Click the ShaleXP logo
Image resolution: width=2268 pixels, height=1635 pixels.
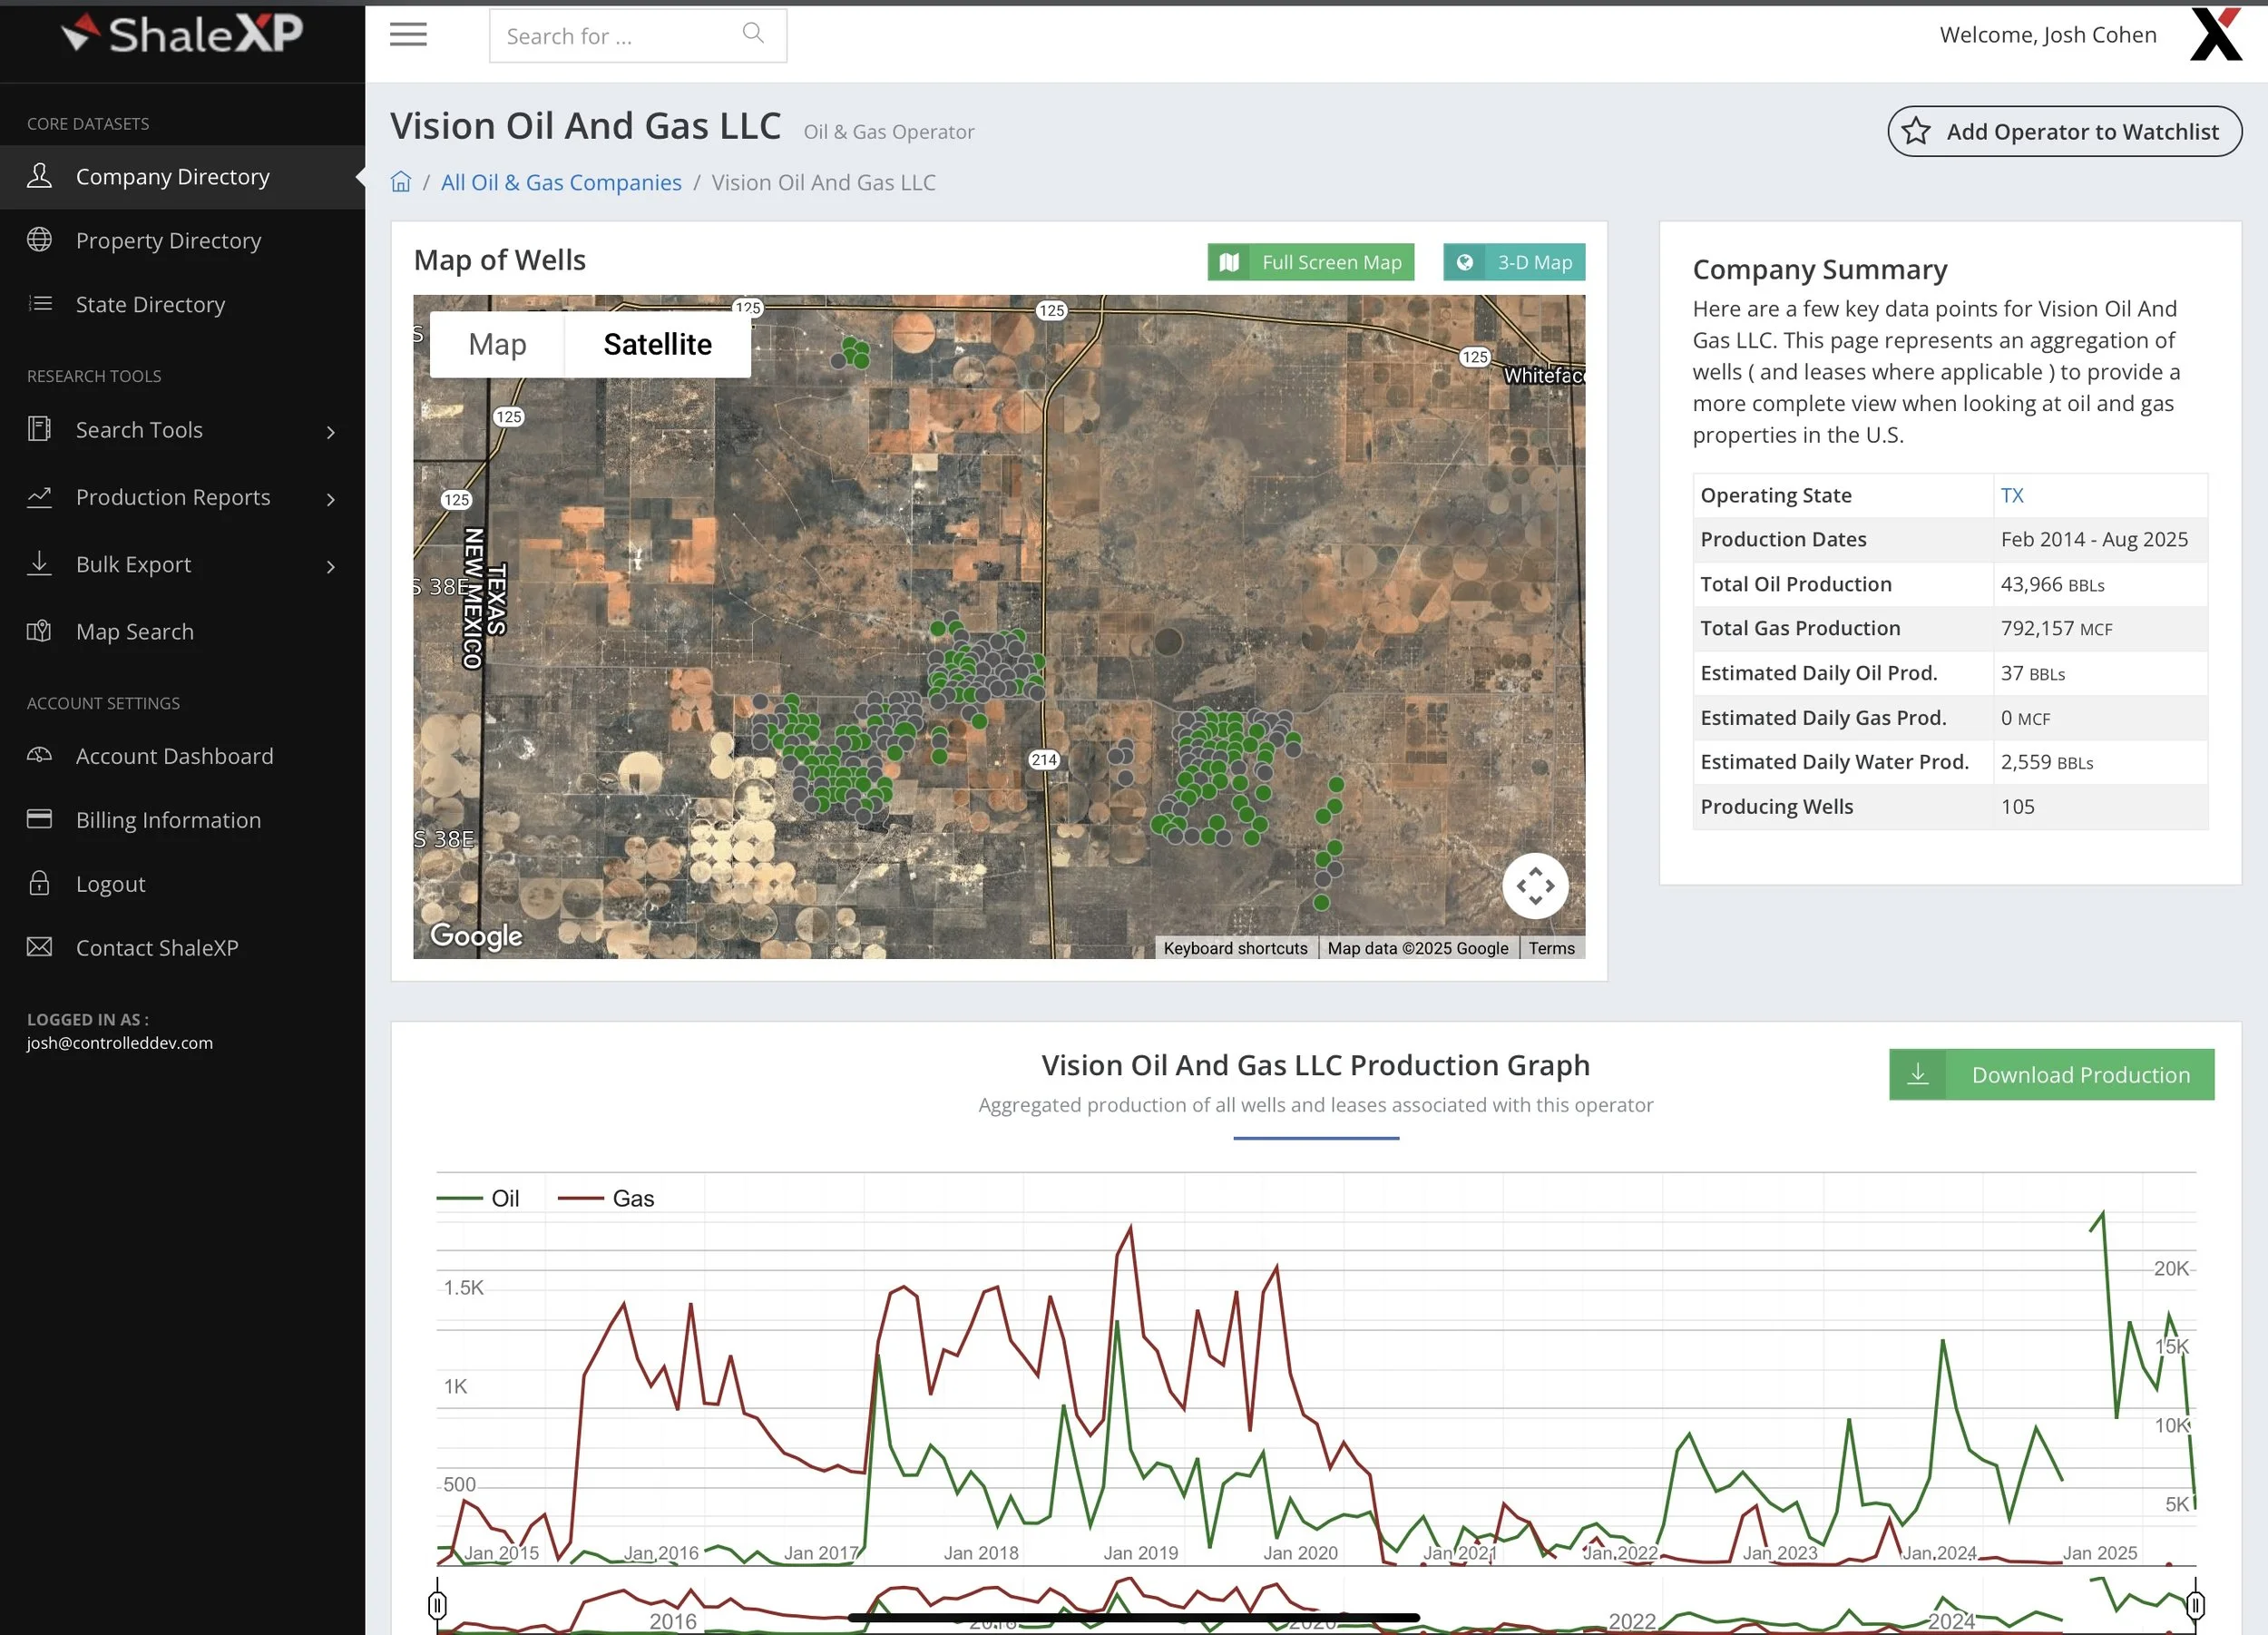tap(182, 35)
